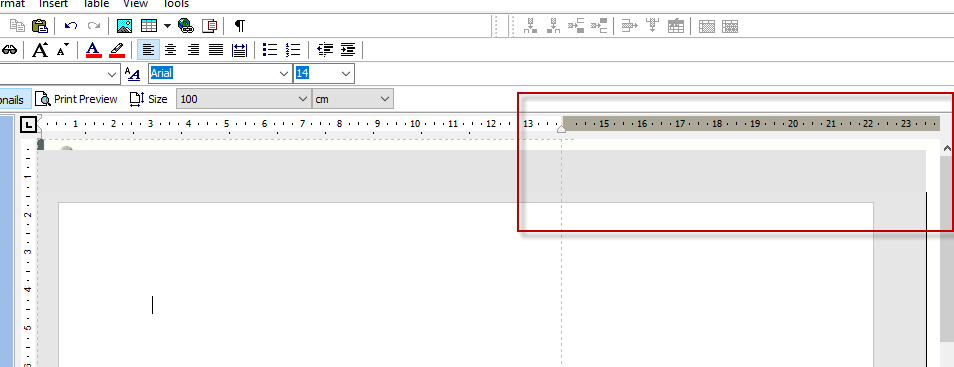Insert an image with picture icon

(x=124, y=26)
